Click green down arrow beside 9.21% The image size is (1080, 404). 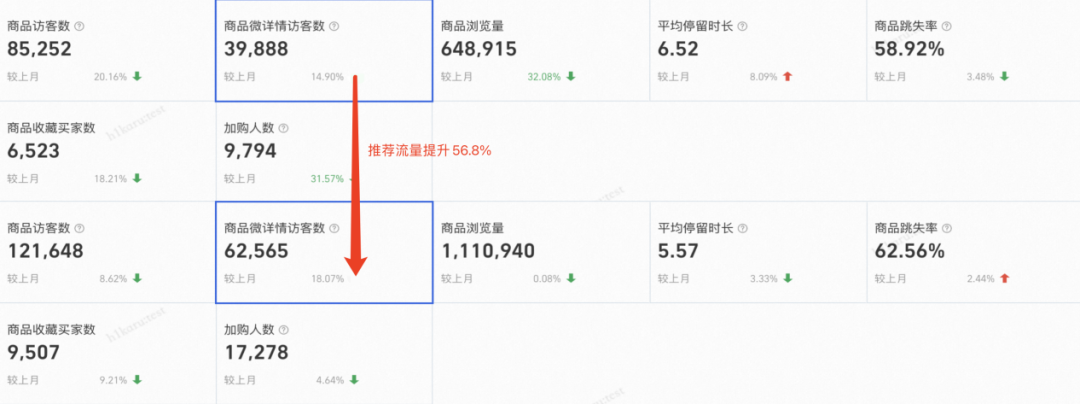point(137,379)
